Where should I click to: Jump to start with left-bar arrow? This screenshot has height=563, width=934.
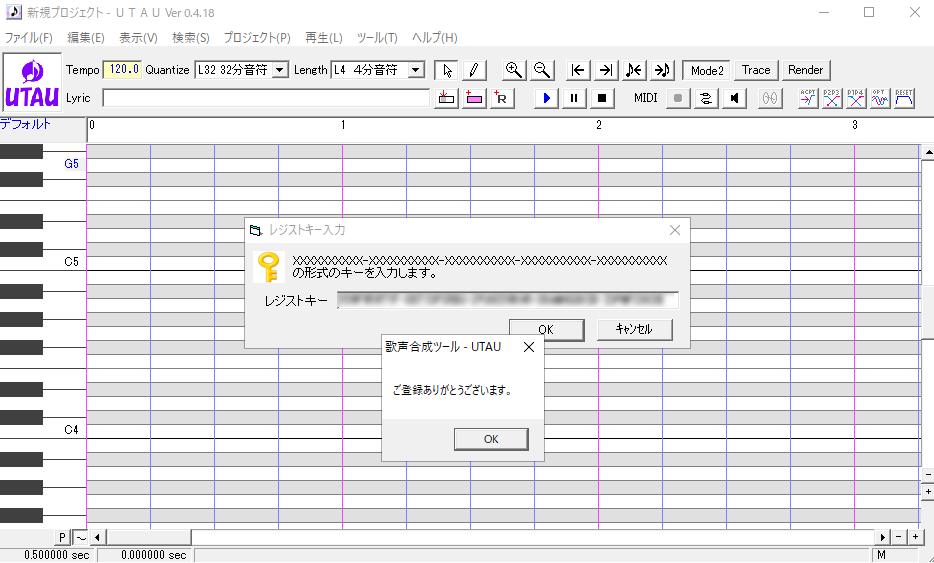click(578, 70)
